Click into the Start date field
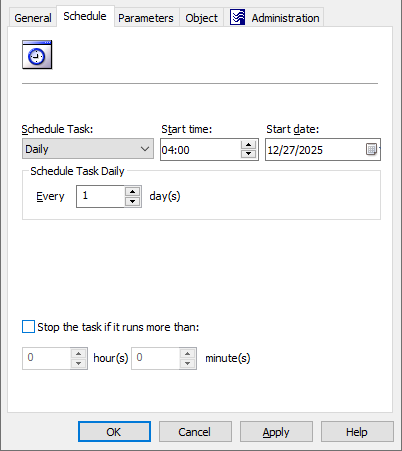 315,150
